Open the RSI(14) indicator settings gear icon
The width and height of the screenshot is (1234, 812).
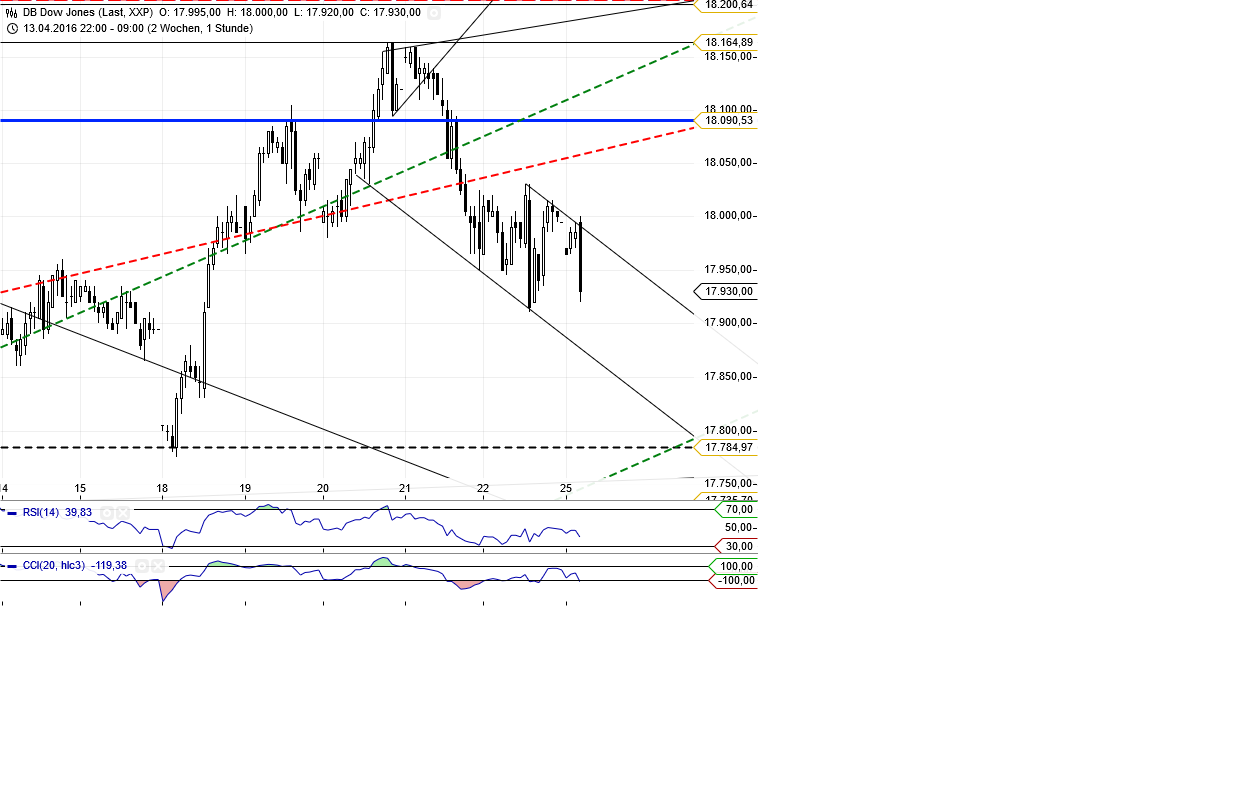[x=107, y=512]
